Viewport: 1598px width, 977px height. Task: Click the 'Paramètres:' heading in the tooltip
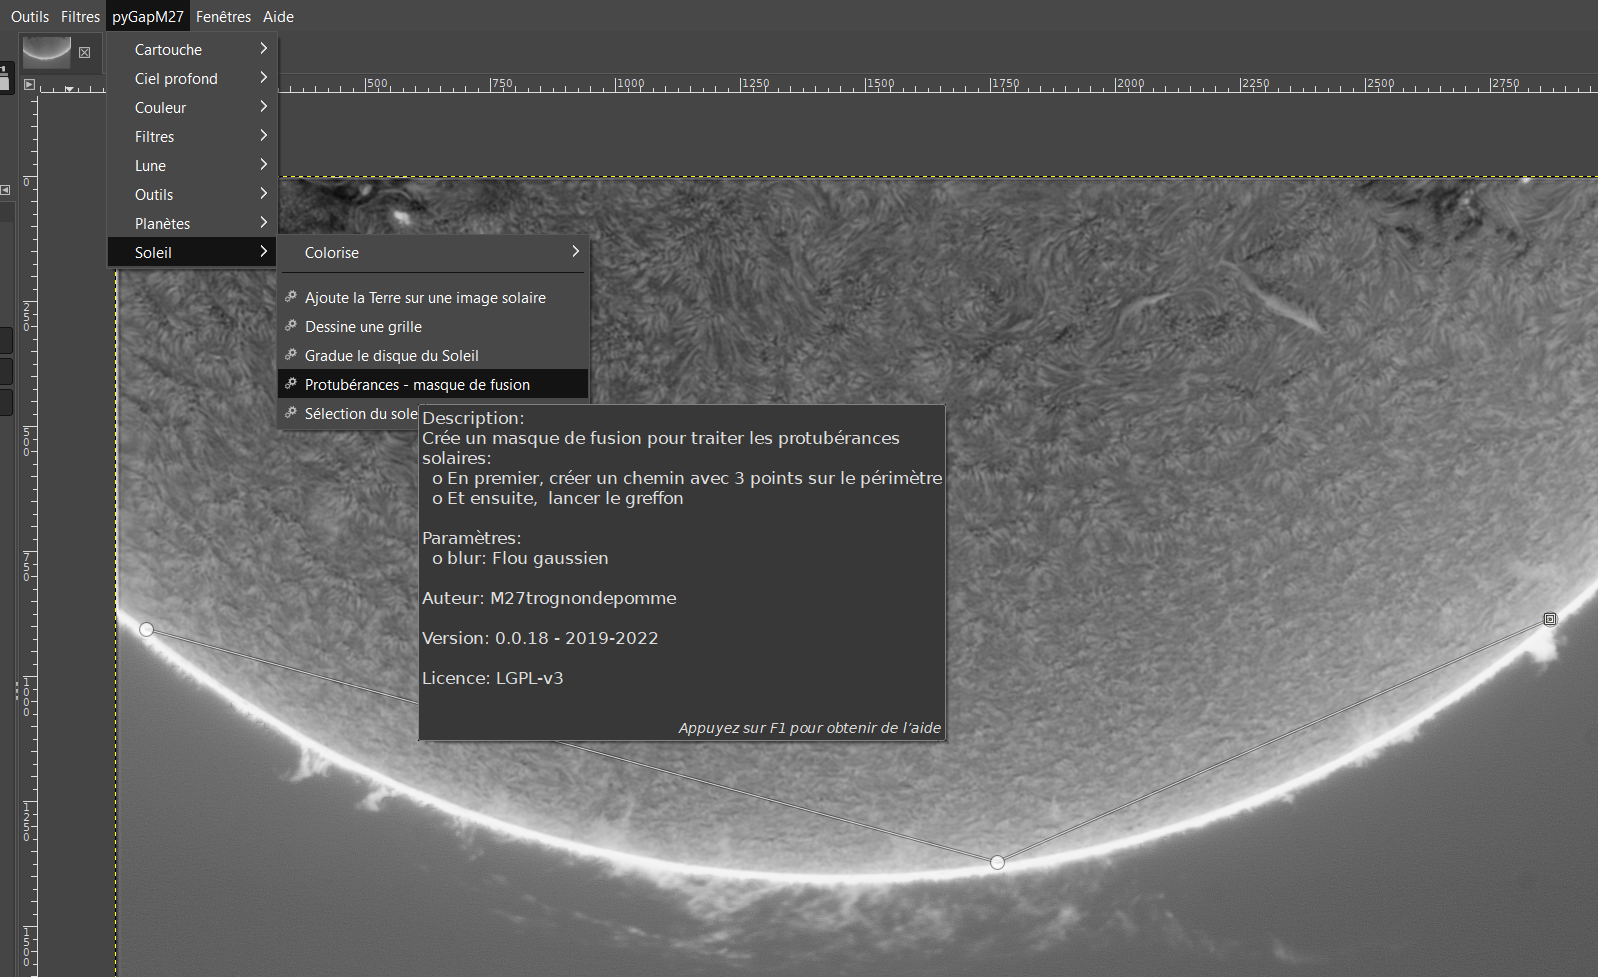pyautogui.click(x=472, y=538)
